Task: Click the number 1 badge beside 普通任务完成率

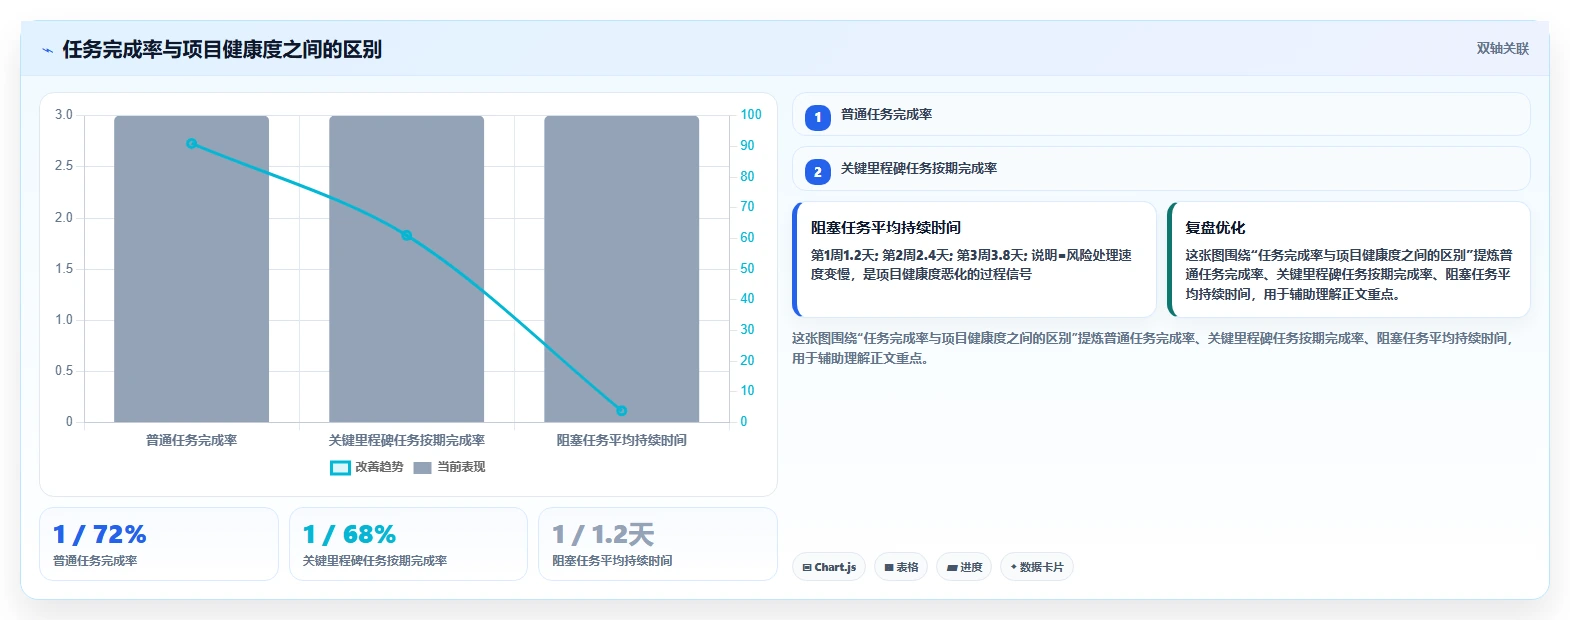Action: (x=818, y=118)
